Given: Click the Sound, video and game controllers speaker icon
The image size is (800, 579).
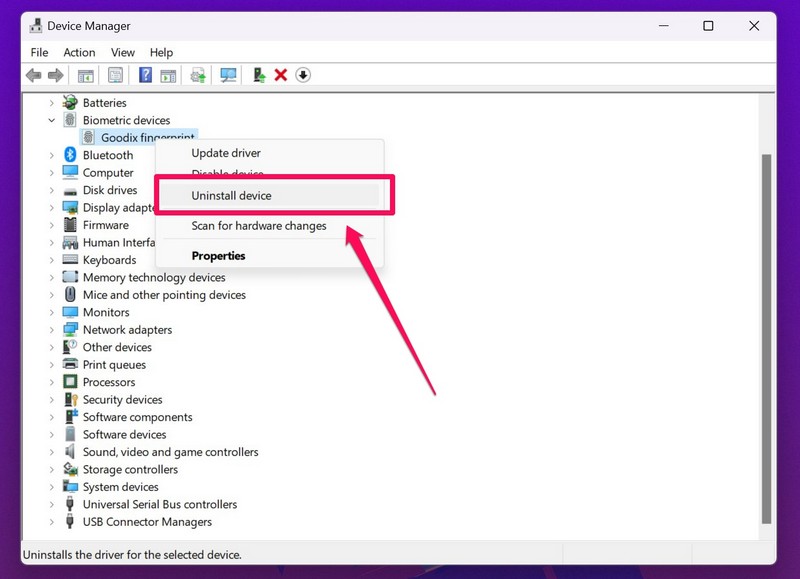Looking at the screenshot, I should 70,451.
